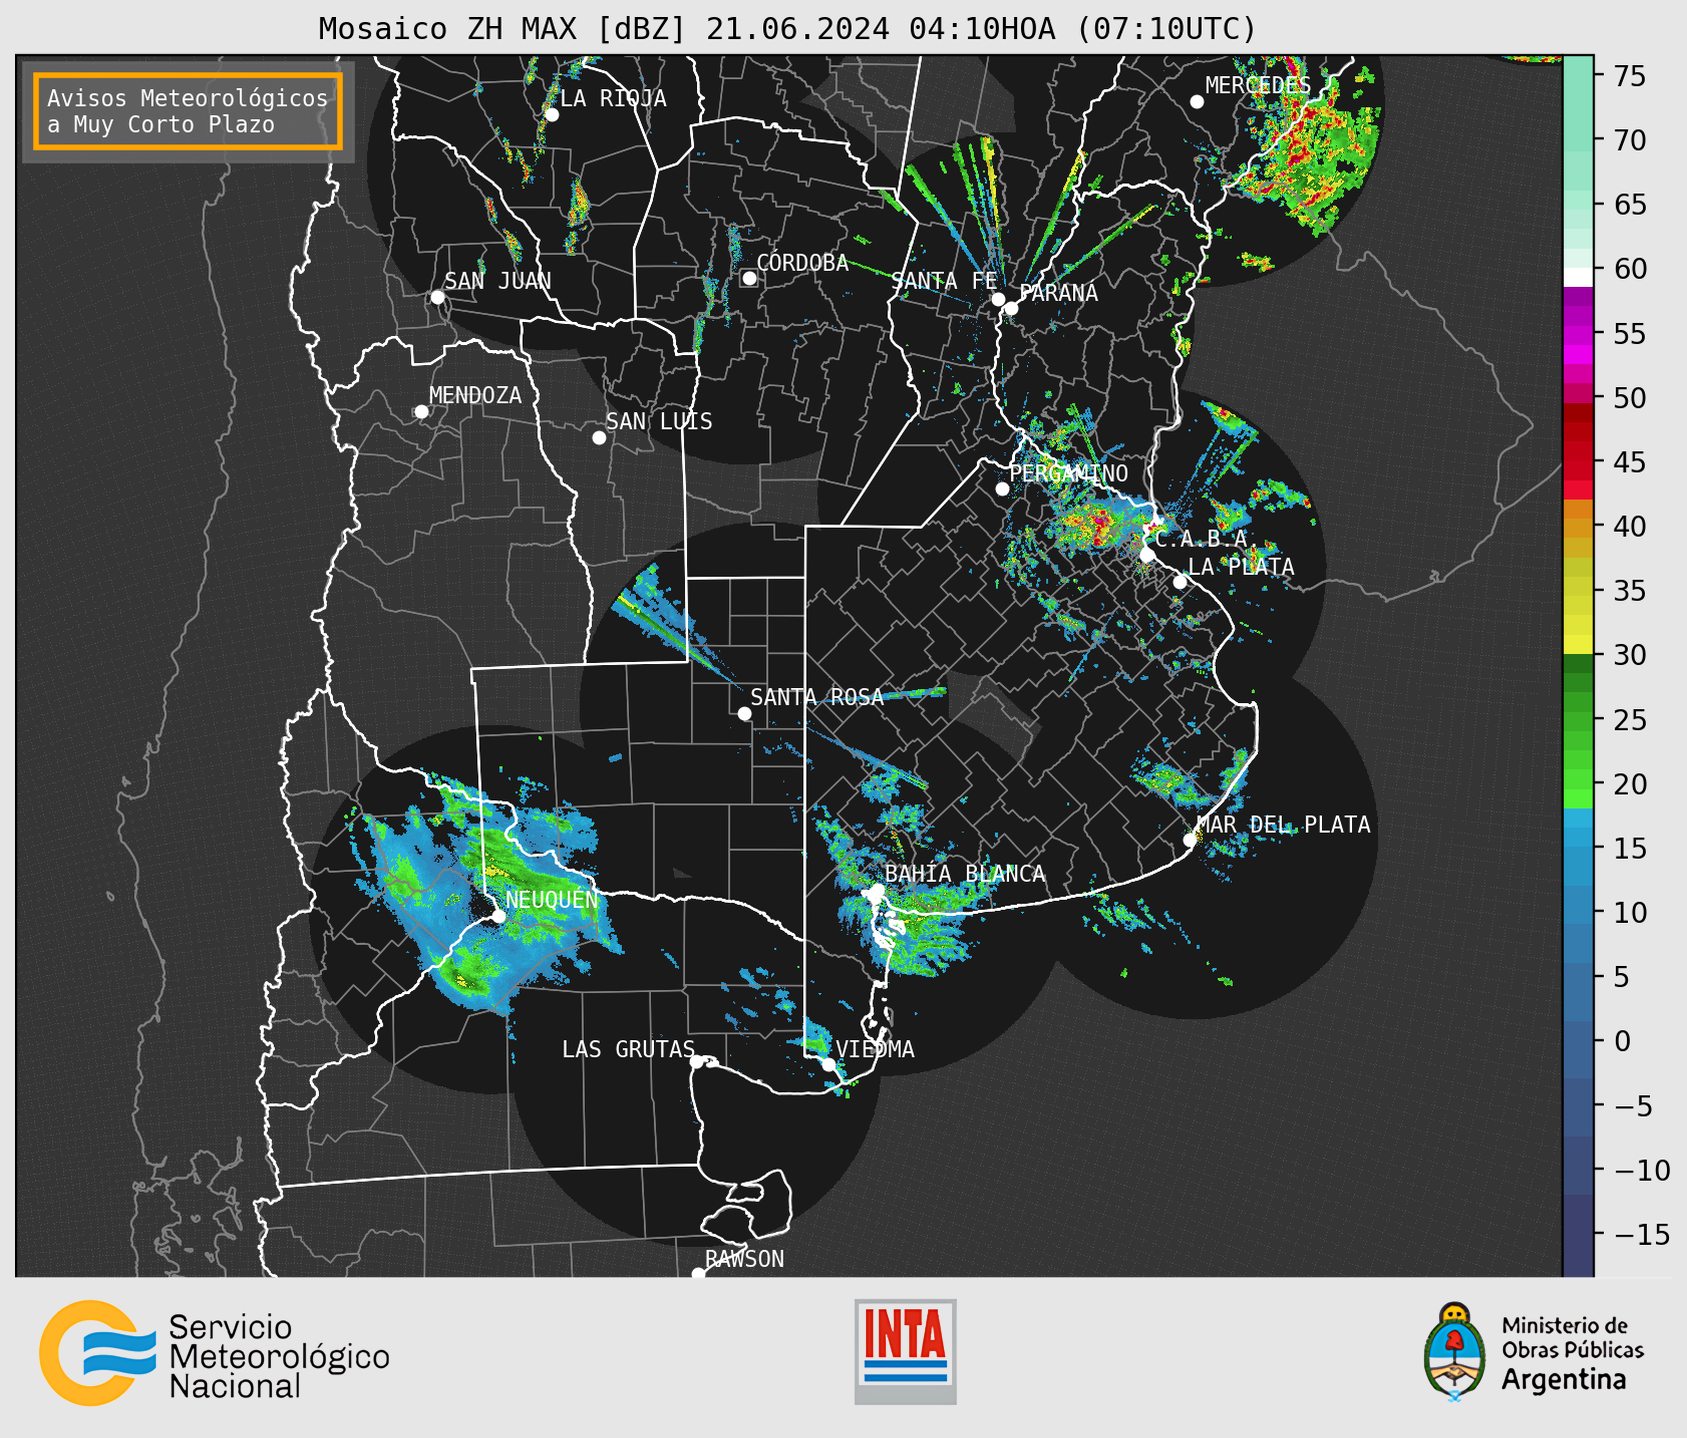The image size is (1687, 1438).
Task: Click the Santa Fe city marker dot
Action: tap(998, 299)
